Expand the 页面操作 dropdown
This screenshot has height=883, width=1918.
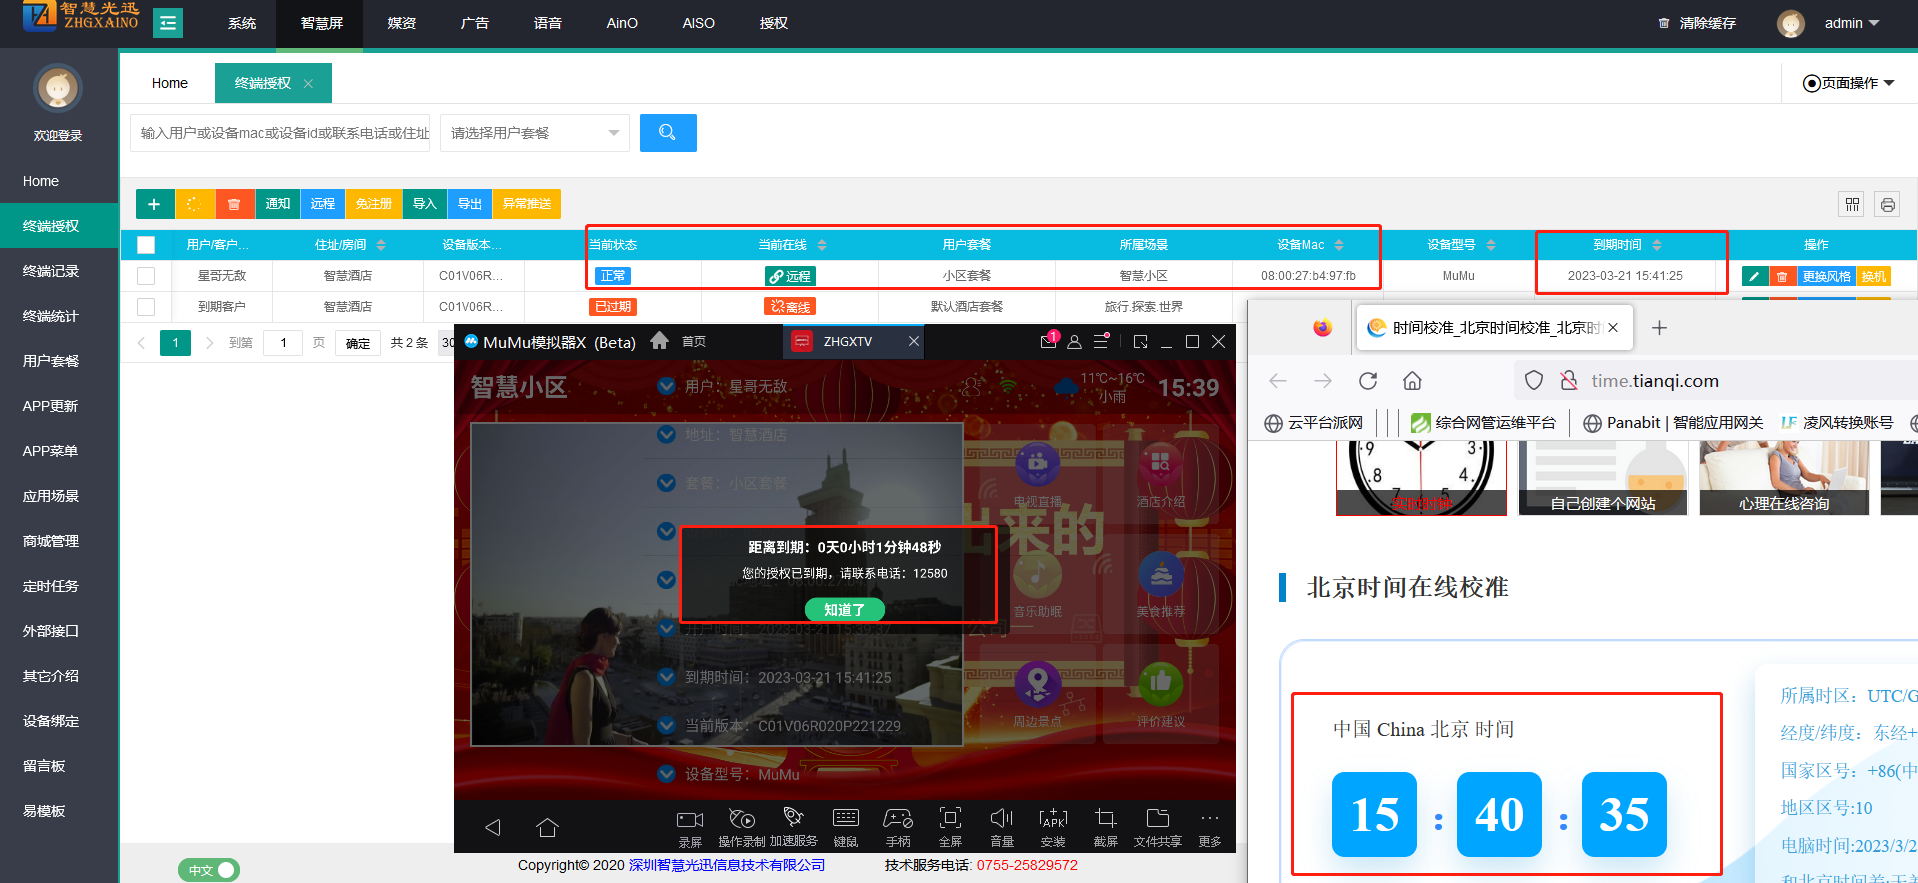(x=1848, y=83)
